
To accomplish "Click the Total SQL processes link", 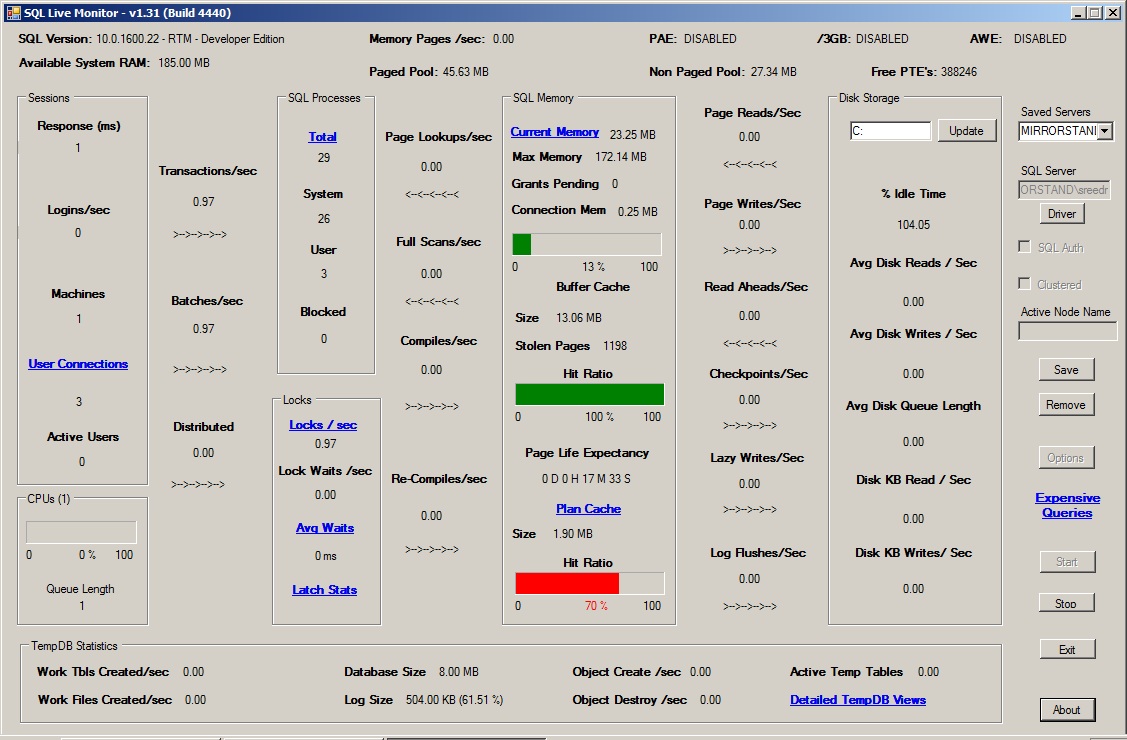I will pyautogui.click(x=322, y=137).
